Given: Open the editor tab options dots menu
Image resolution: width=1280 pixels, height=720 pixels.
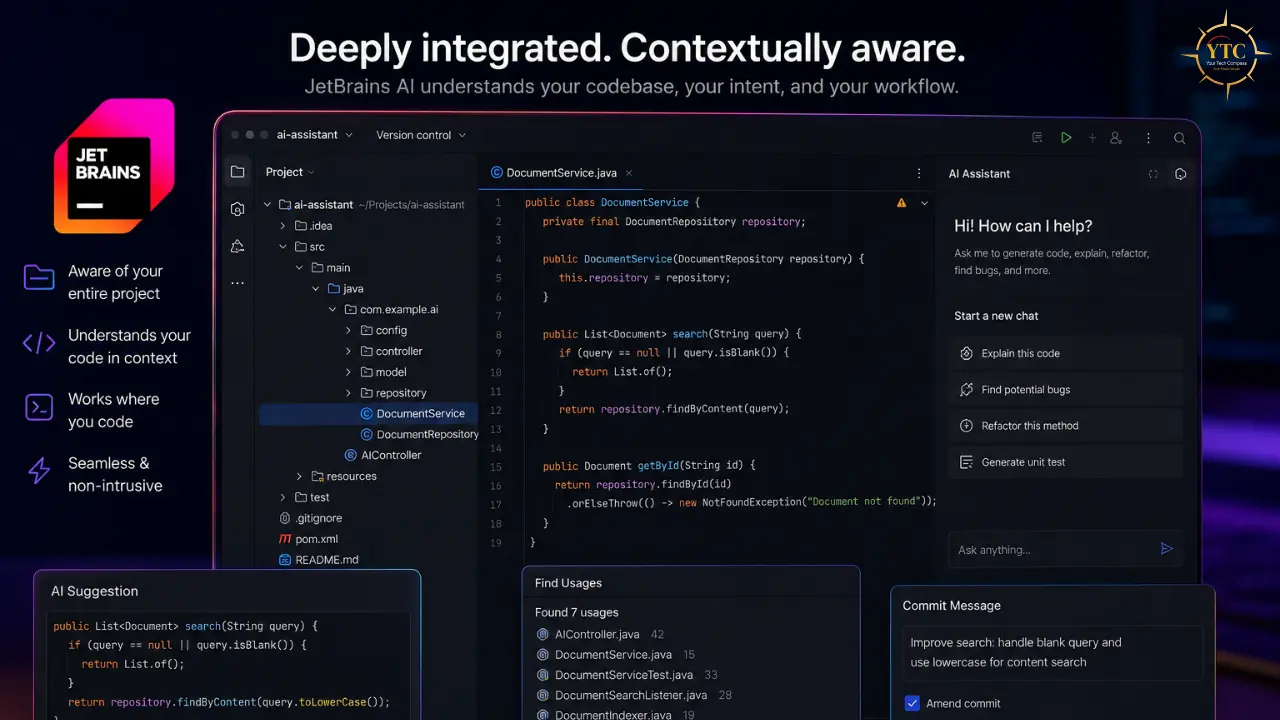Looking at the screenshot, I should (919, 173).
